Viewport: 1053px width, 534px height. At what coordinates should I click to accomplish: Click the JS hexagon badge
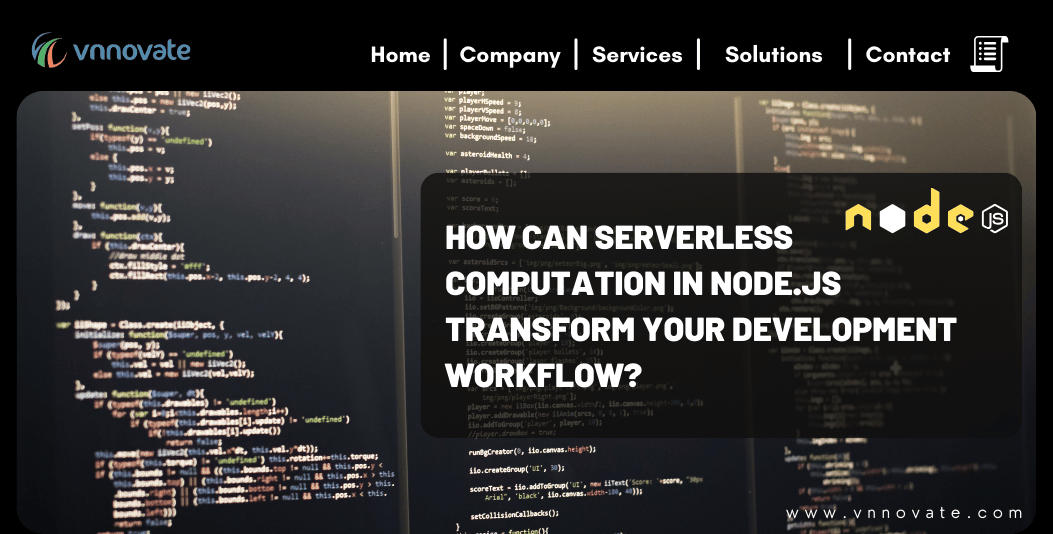point(994,217)
